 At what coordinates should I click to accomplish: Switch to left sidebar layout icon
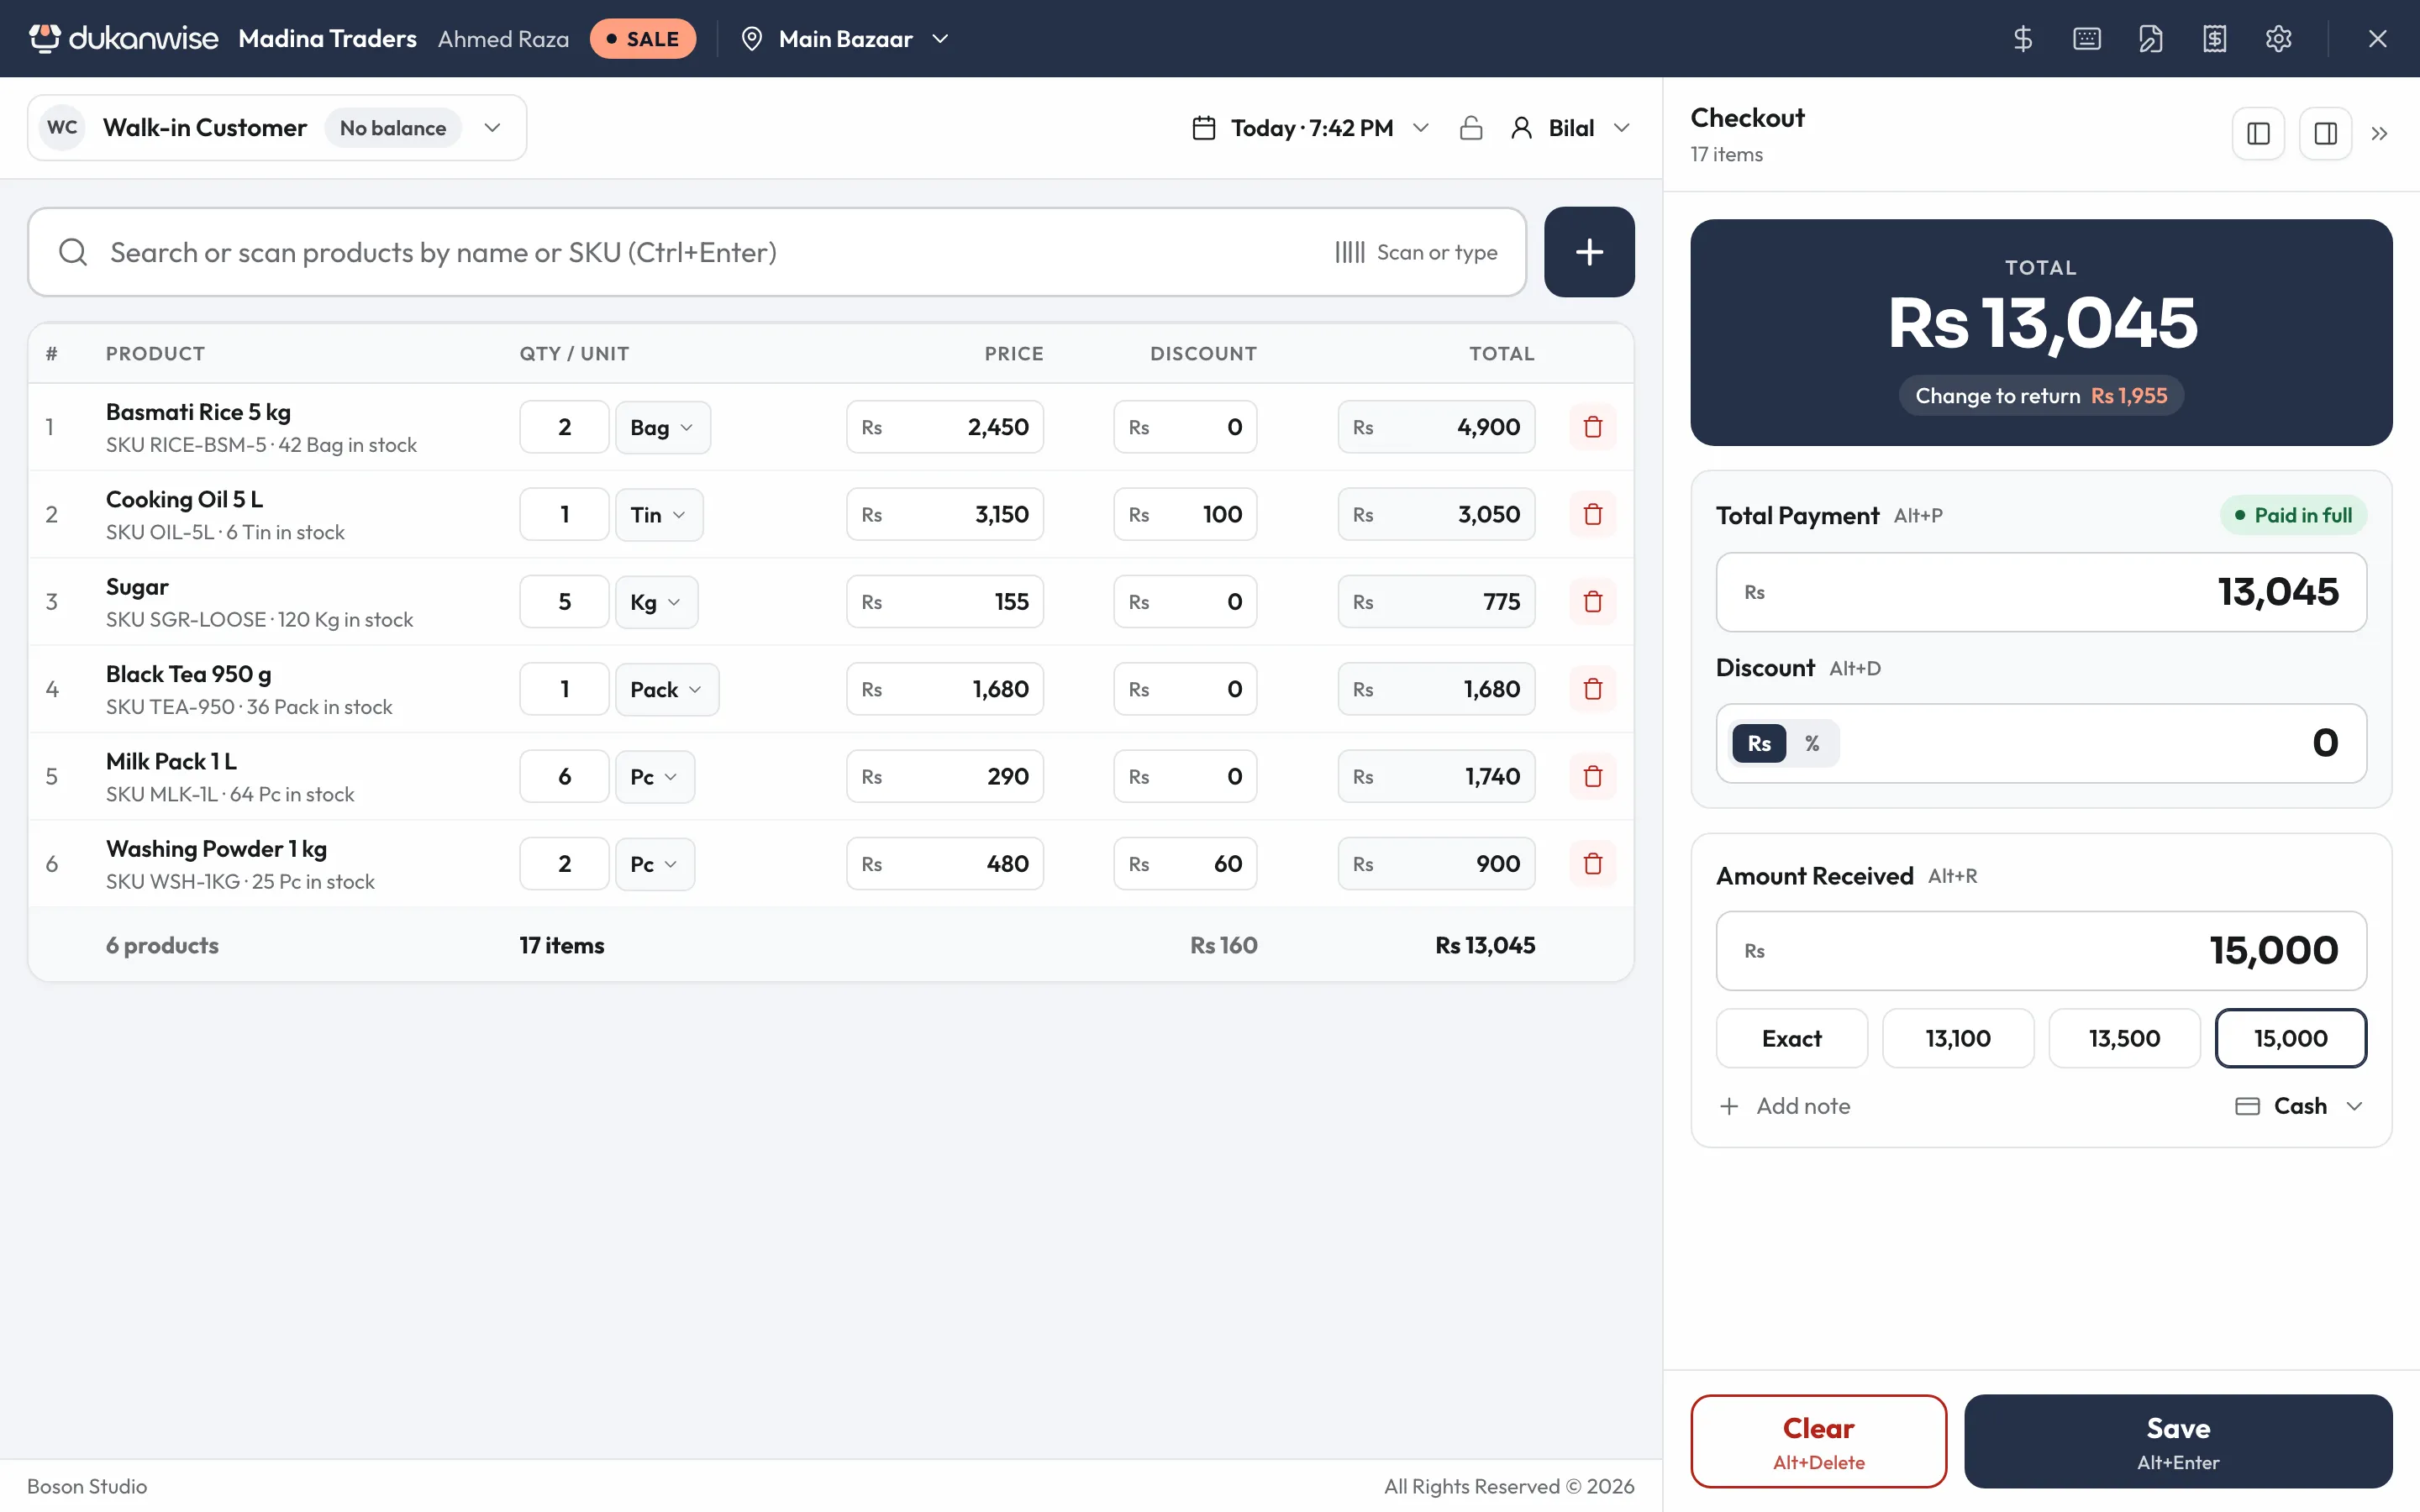tap(2258, 133)
